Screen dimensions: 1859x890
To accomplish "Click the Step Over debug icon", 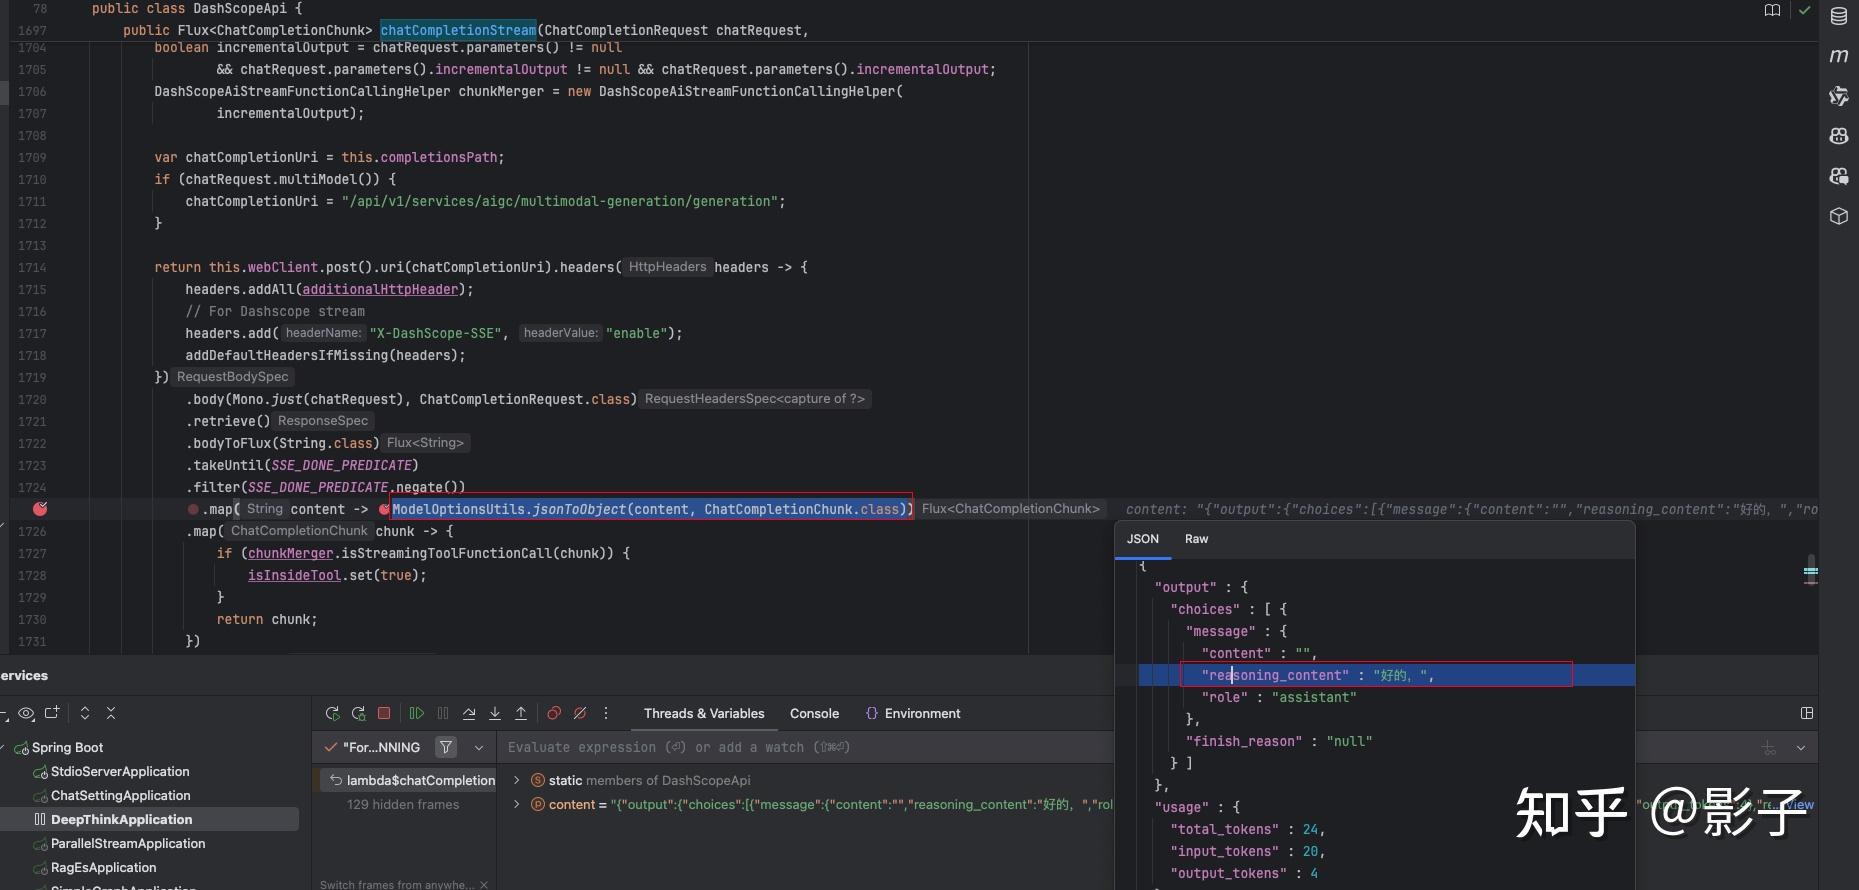I will click(469, 713).
